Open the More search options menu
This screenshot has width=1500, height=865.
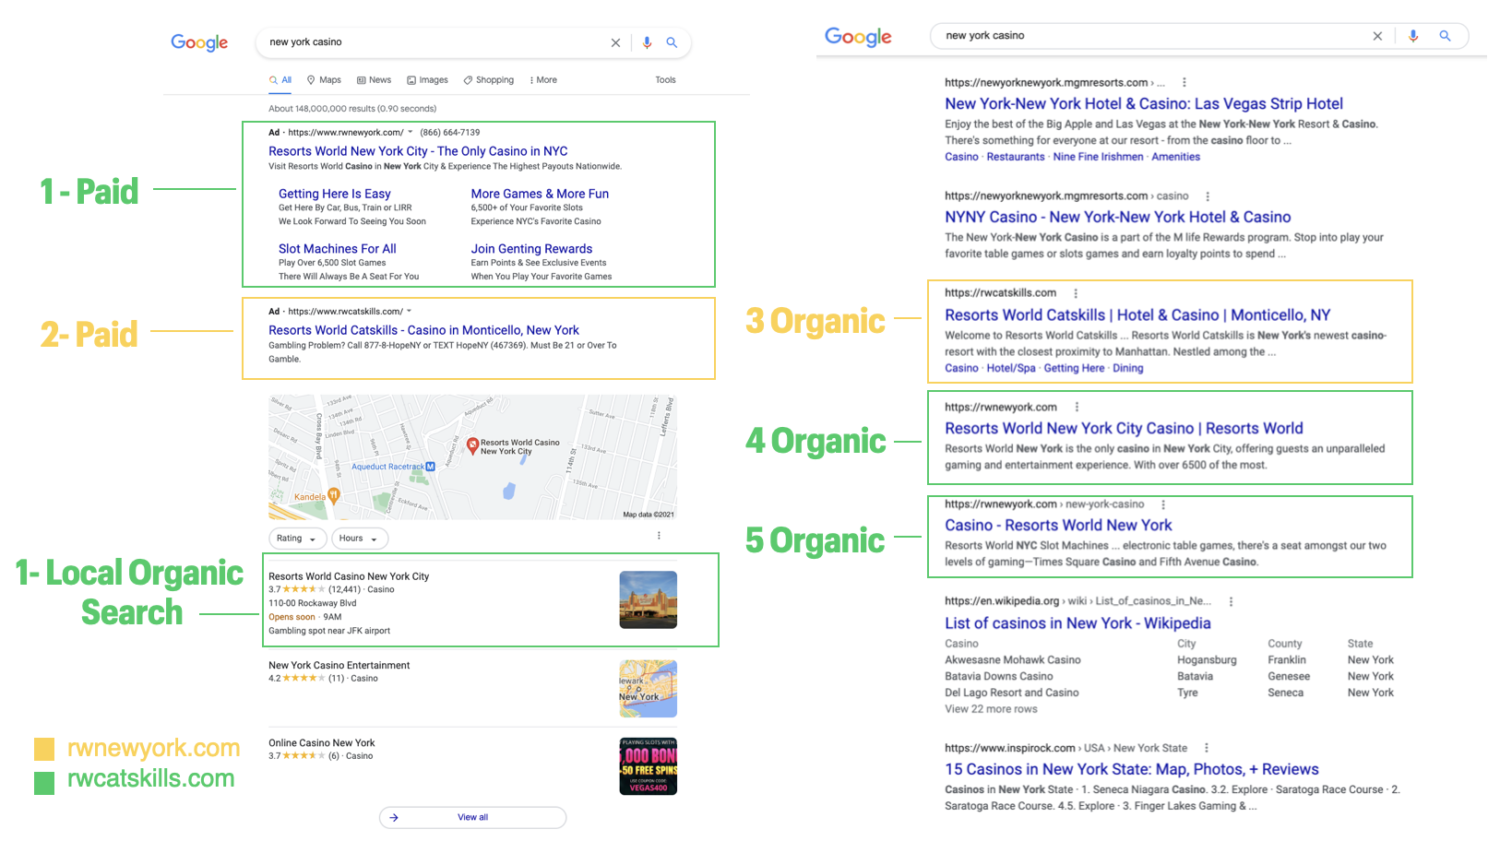tap(543, 80)
